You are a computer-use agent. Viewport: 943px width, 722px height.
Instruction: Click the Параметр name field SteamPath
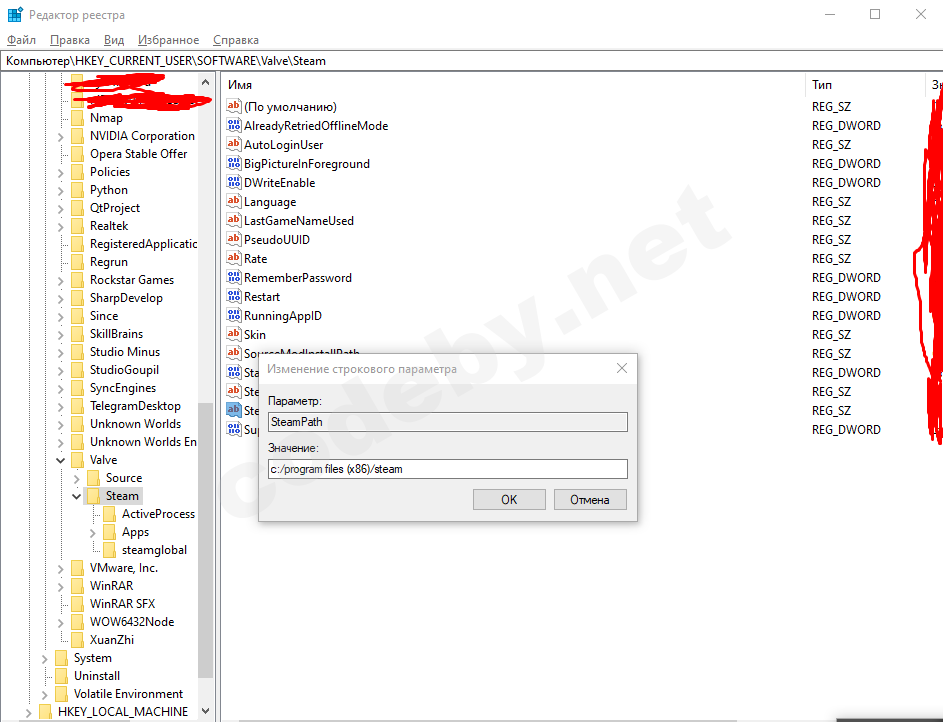click(447, 421)
